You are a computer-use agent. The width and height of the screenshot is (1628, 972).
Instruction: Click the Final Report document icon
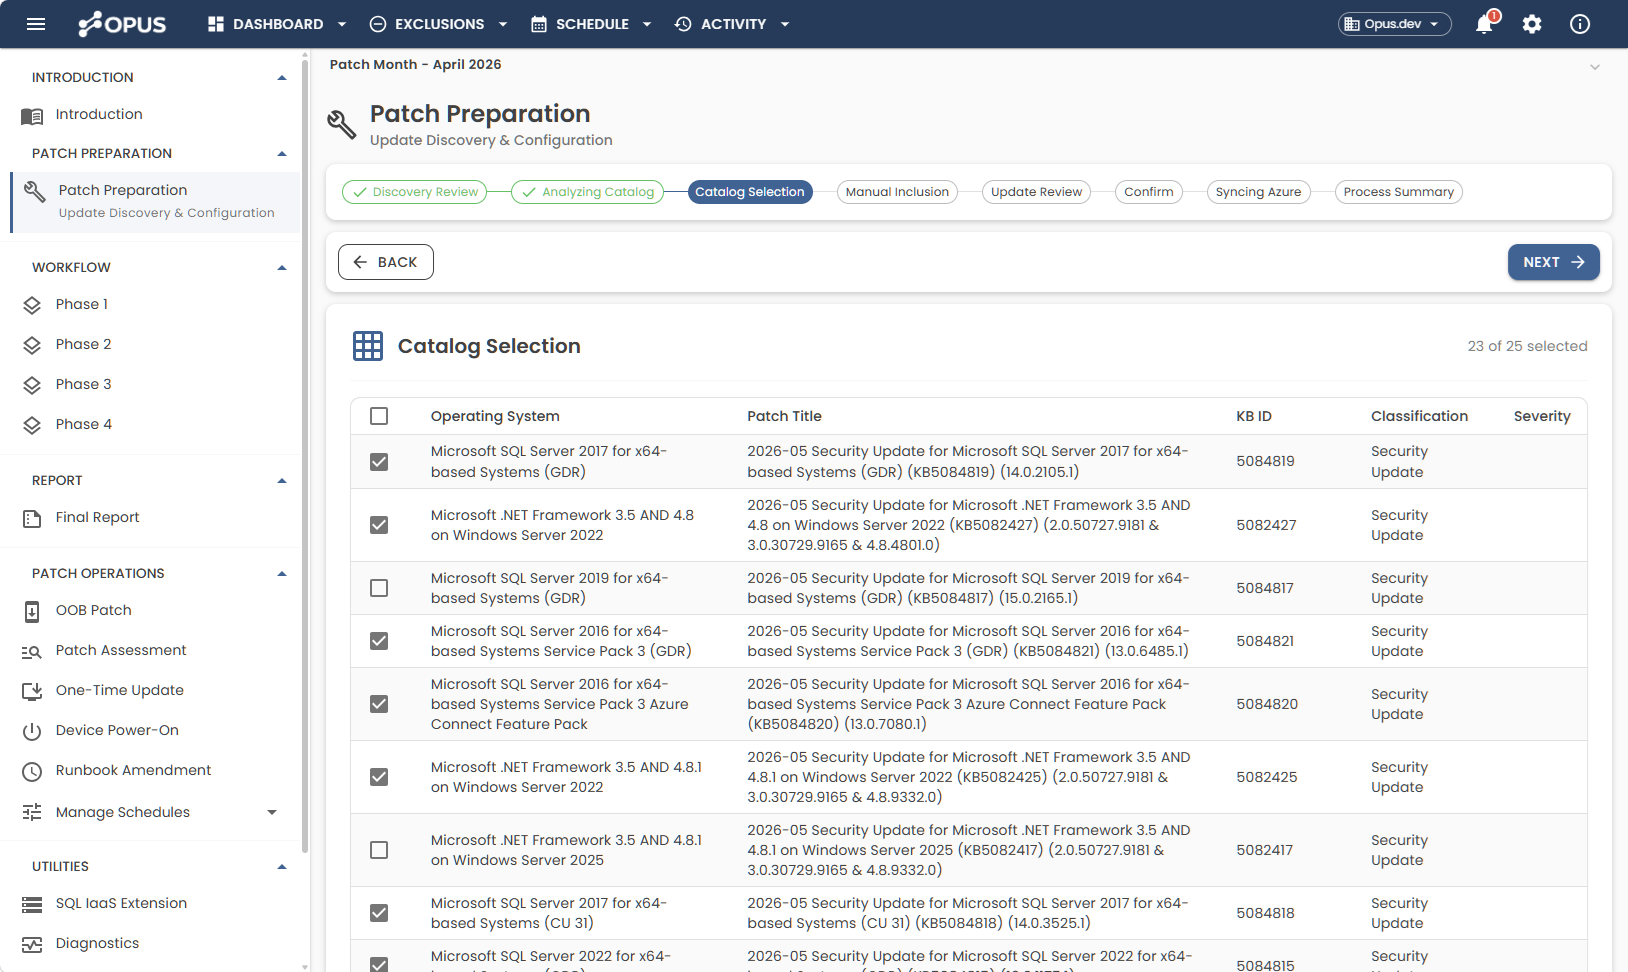(32, 518)
